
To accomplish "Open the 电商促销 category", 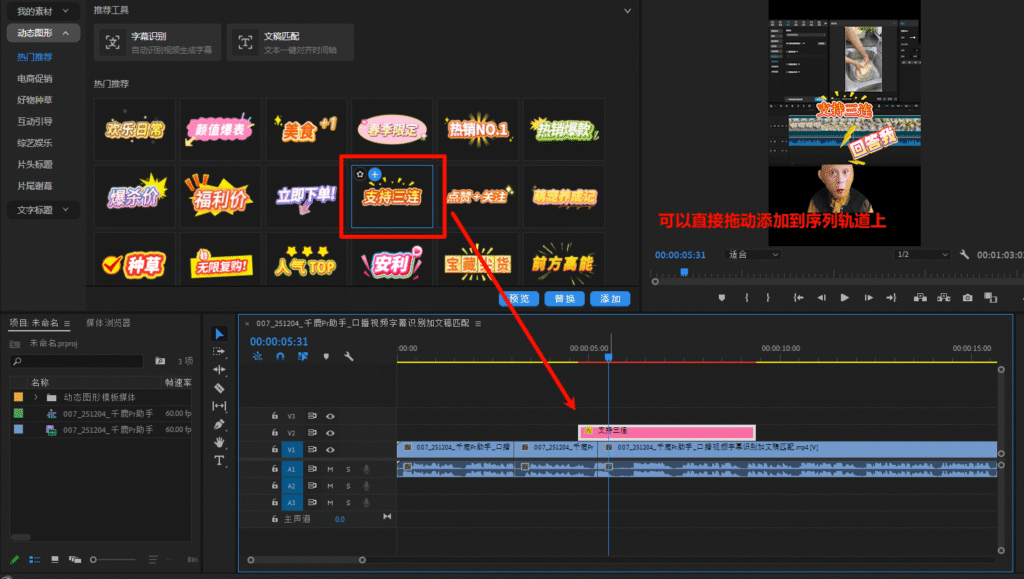I will (x=35, y=78).
